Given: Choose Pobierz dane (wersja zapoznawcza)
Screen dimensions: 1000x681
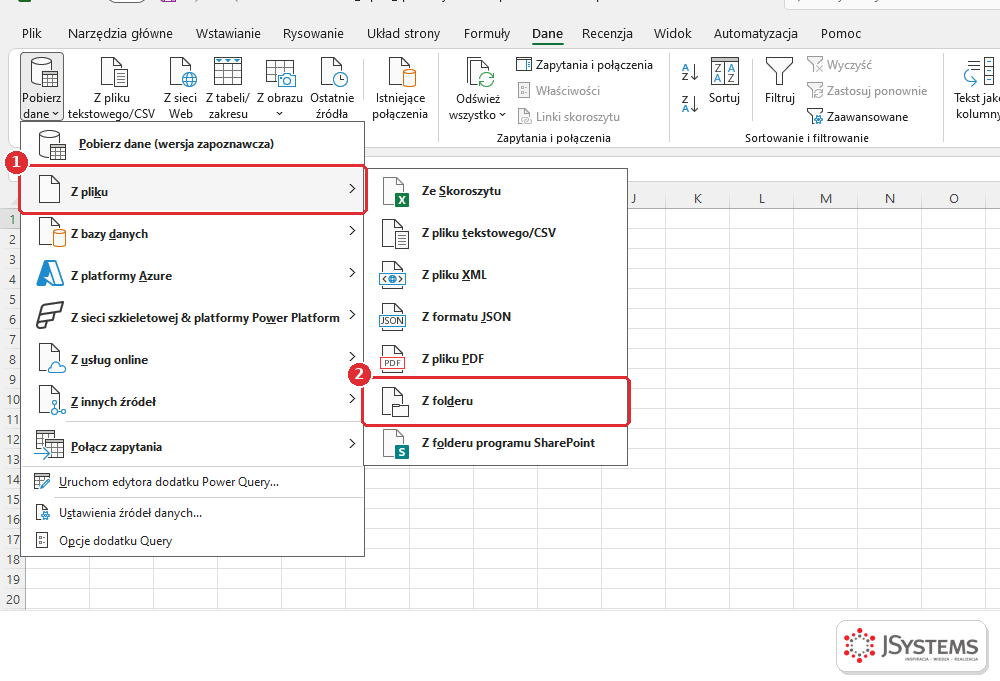Looking at the screenshot, I should (193, 144).
